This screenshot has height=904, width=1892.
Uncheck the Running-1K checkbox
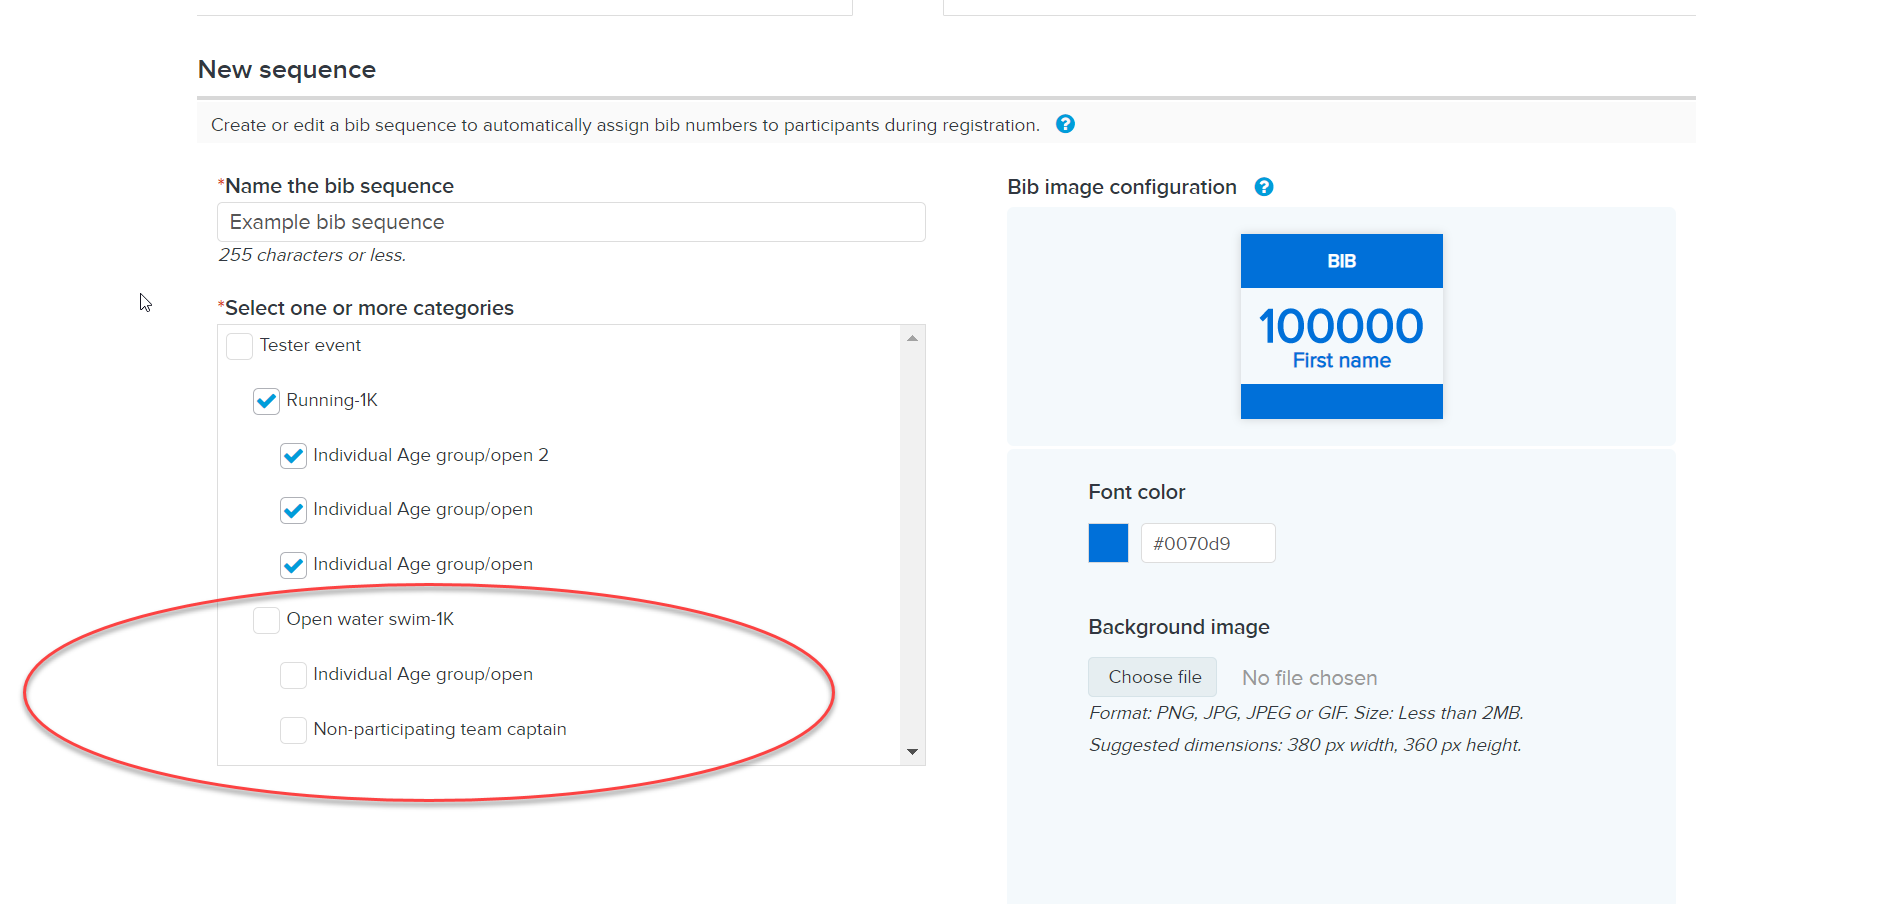[x=266, y=401]
